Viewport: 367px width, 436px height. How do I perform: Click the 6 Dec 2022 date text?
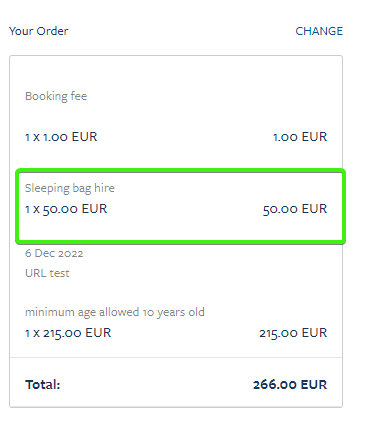tap(54, 253)
